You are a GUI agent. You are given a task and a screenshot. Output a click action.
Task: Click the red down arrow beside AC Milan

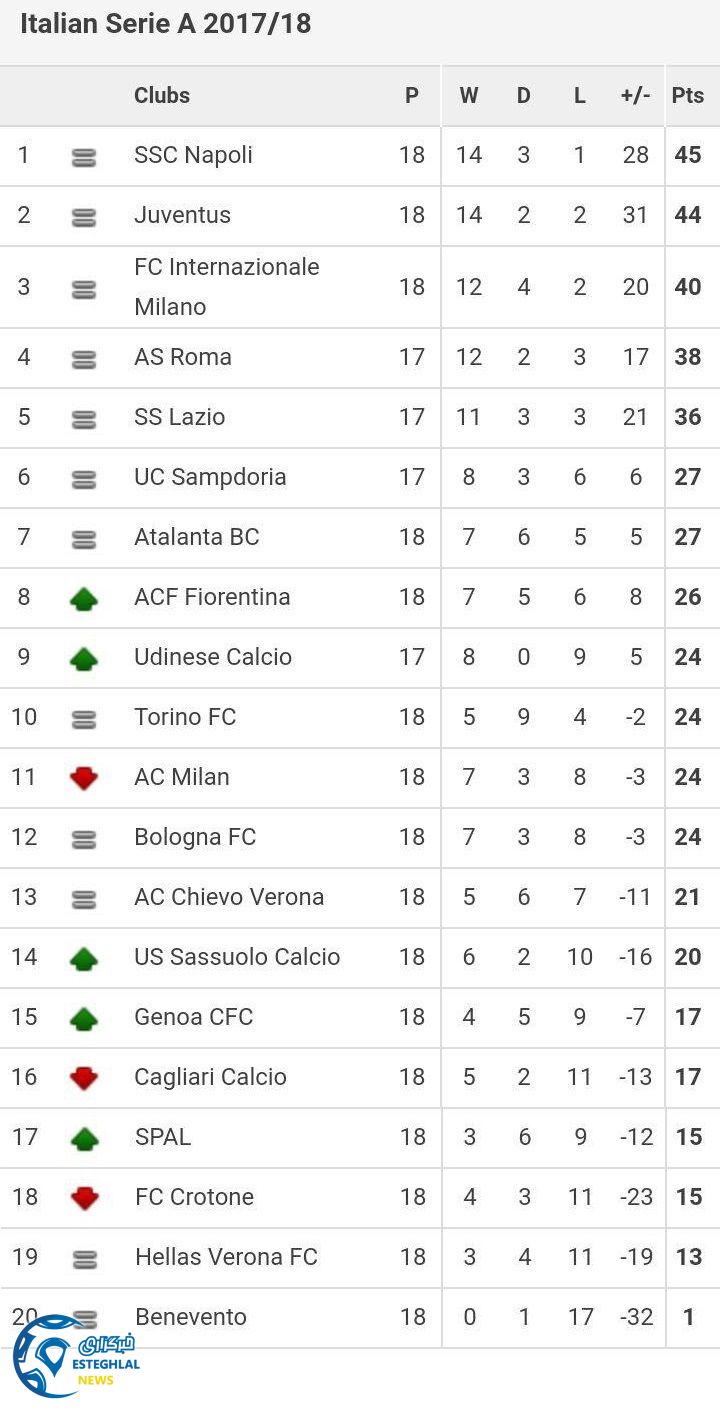(84, 778)
